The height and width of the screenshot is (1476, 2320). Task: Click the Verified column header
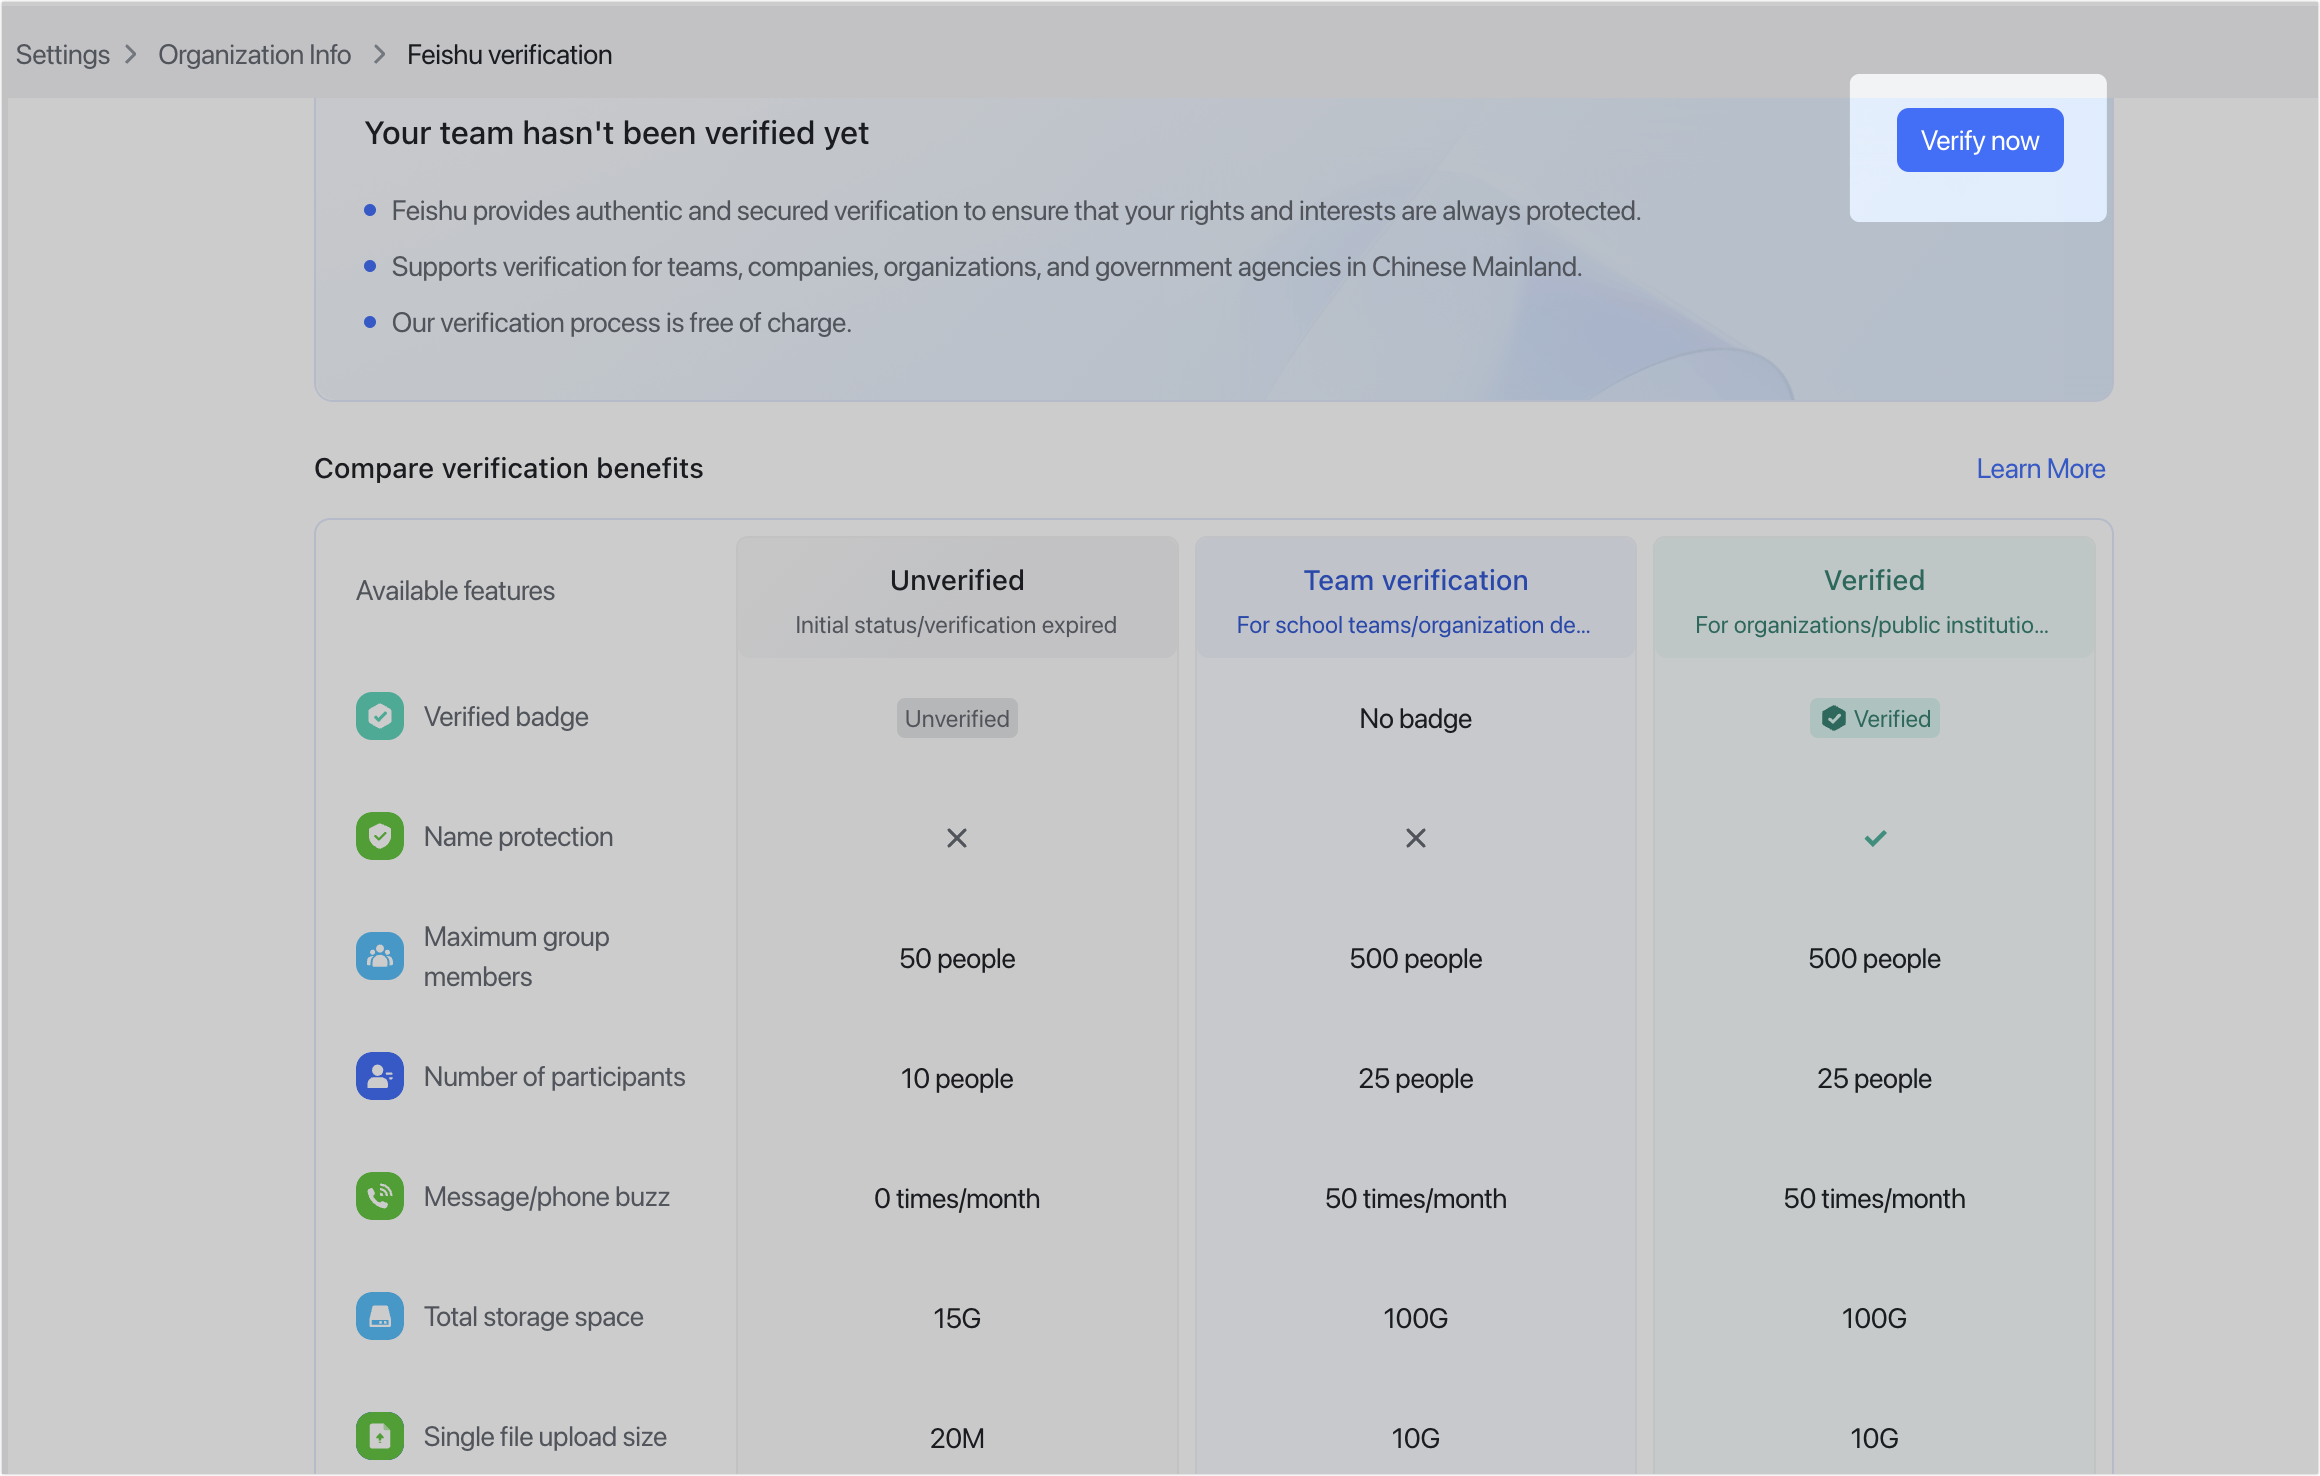tap(1873, 580)
